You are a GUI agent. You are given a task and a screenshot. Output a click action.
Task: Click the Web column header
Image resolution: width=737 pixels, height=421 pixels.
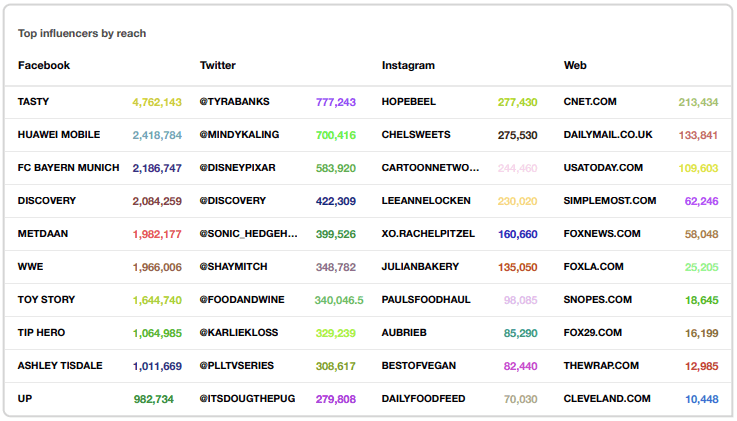coord(575,65)
